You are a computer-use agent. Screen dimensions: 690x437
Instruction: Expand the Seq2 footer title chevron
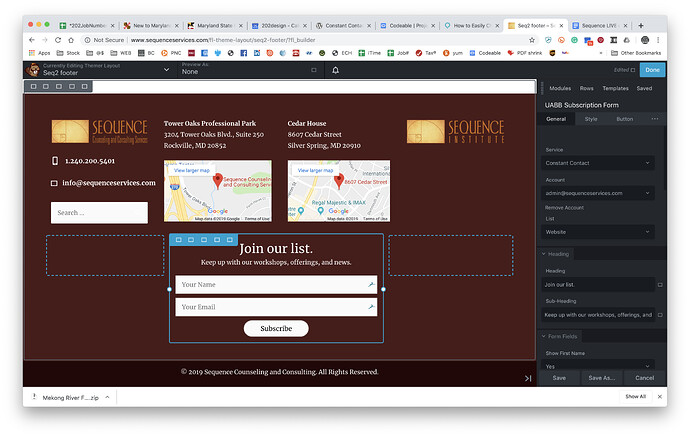tap(166, 70)
